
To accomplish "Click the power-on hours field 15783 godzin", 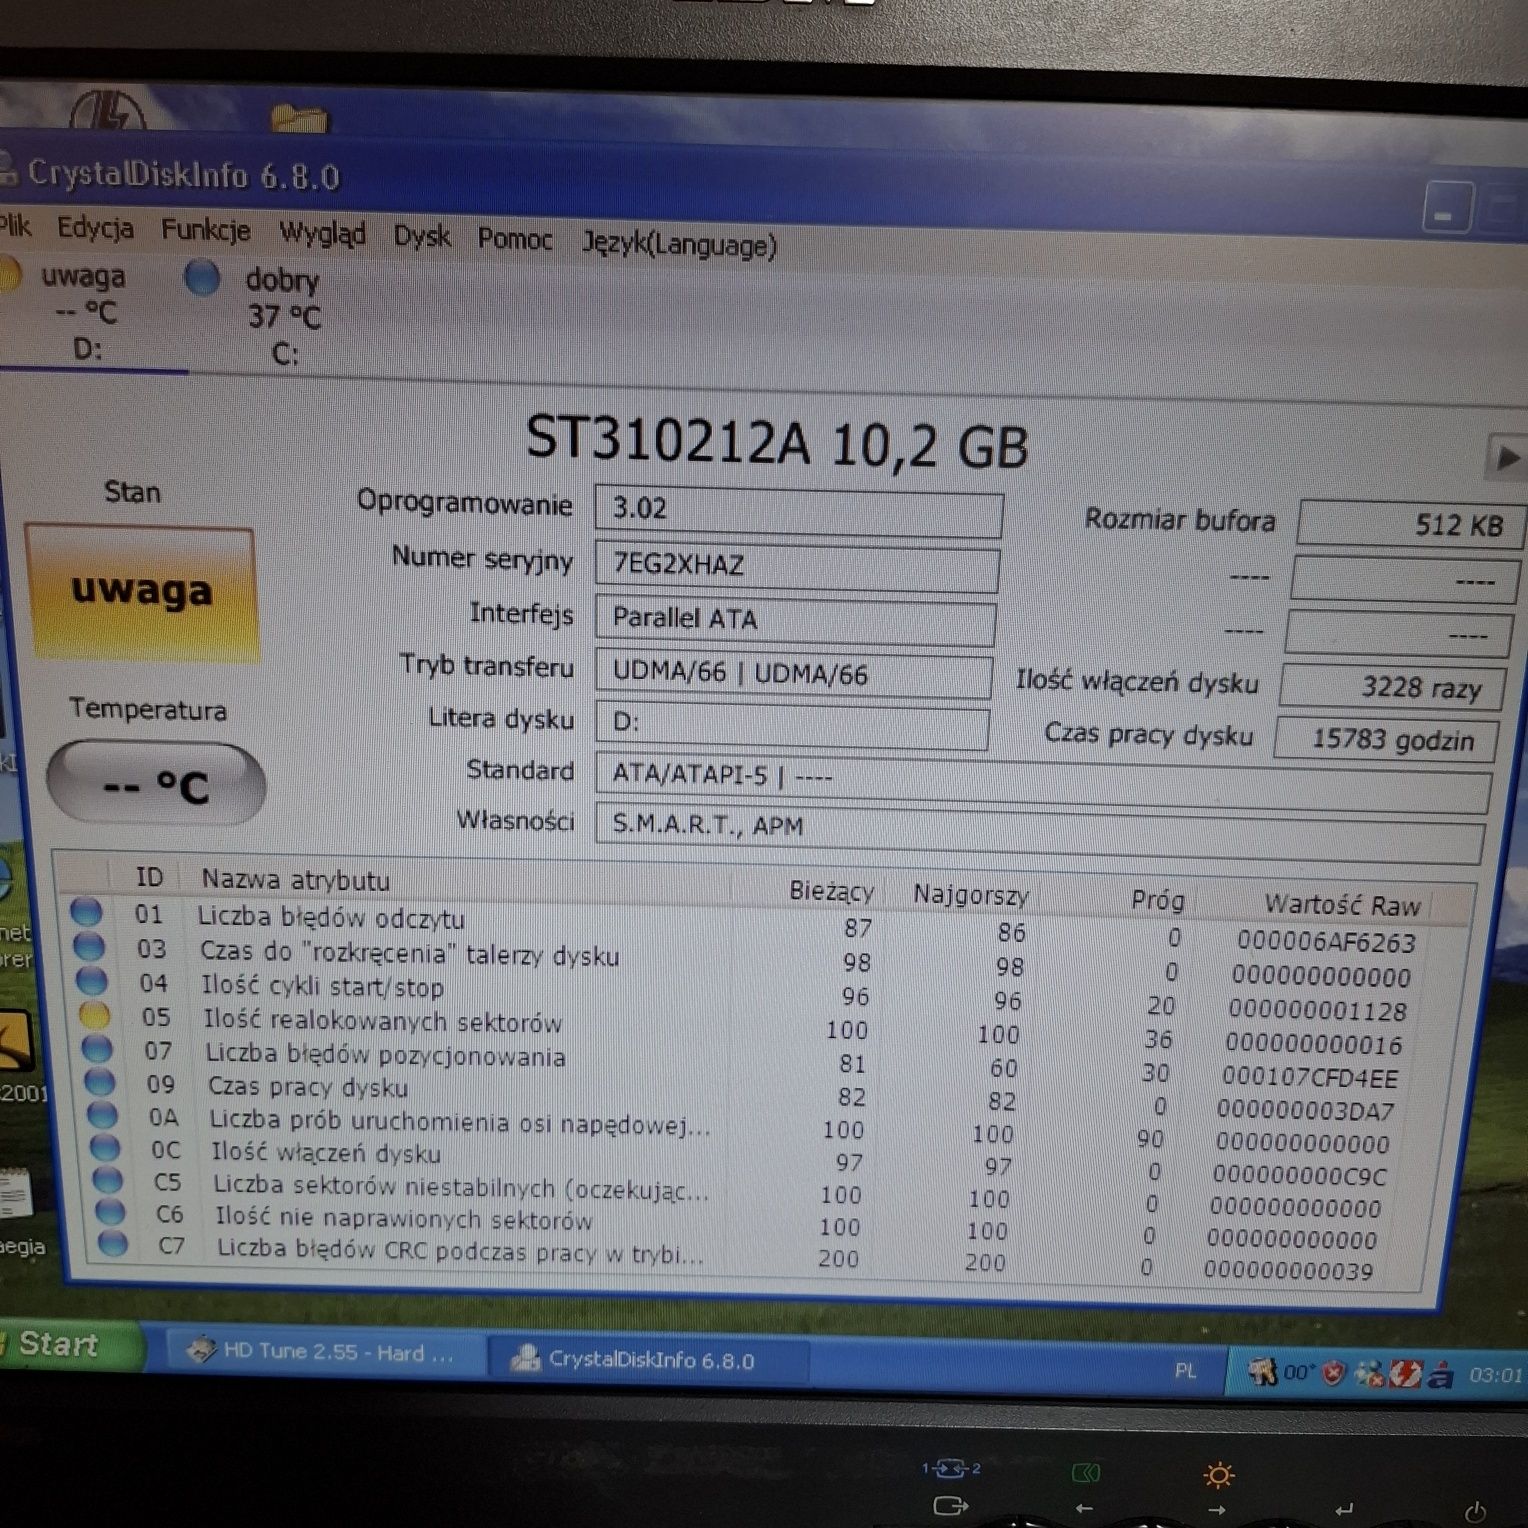I will click(1387, 740).
